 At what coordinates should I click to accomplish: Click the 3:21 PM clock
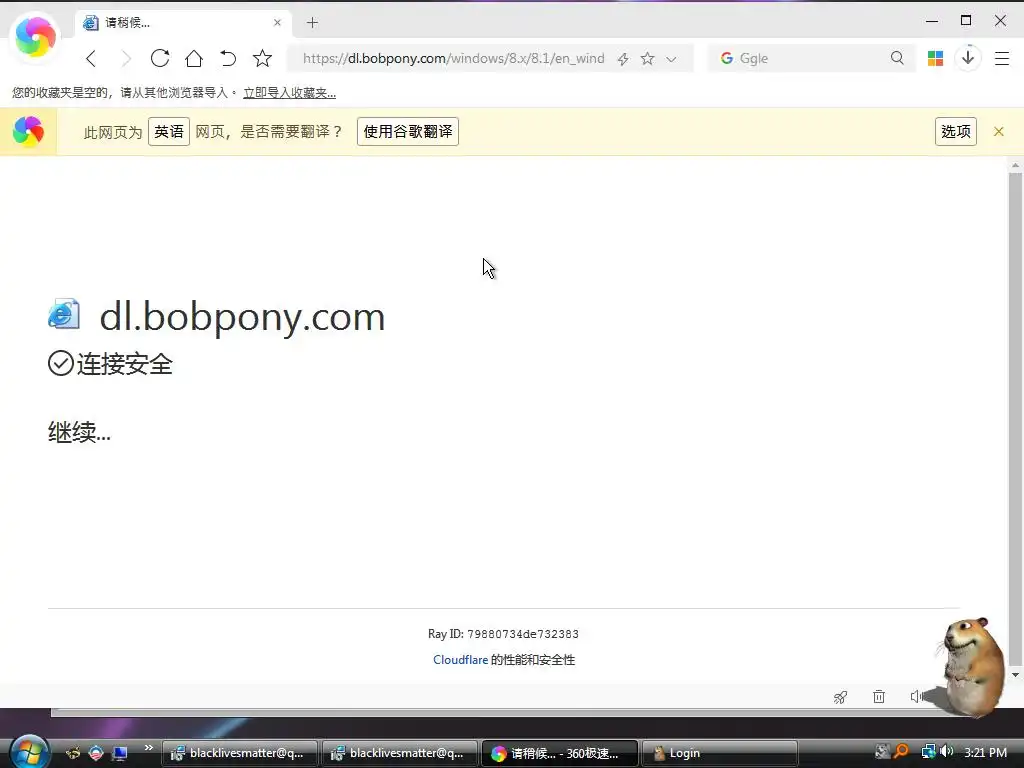click(985, 752)
